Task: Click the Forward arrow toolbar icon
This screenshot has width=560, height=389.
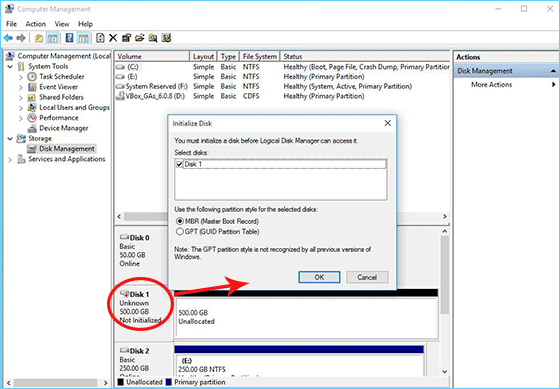Action: point(21,38)
